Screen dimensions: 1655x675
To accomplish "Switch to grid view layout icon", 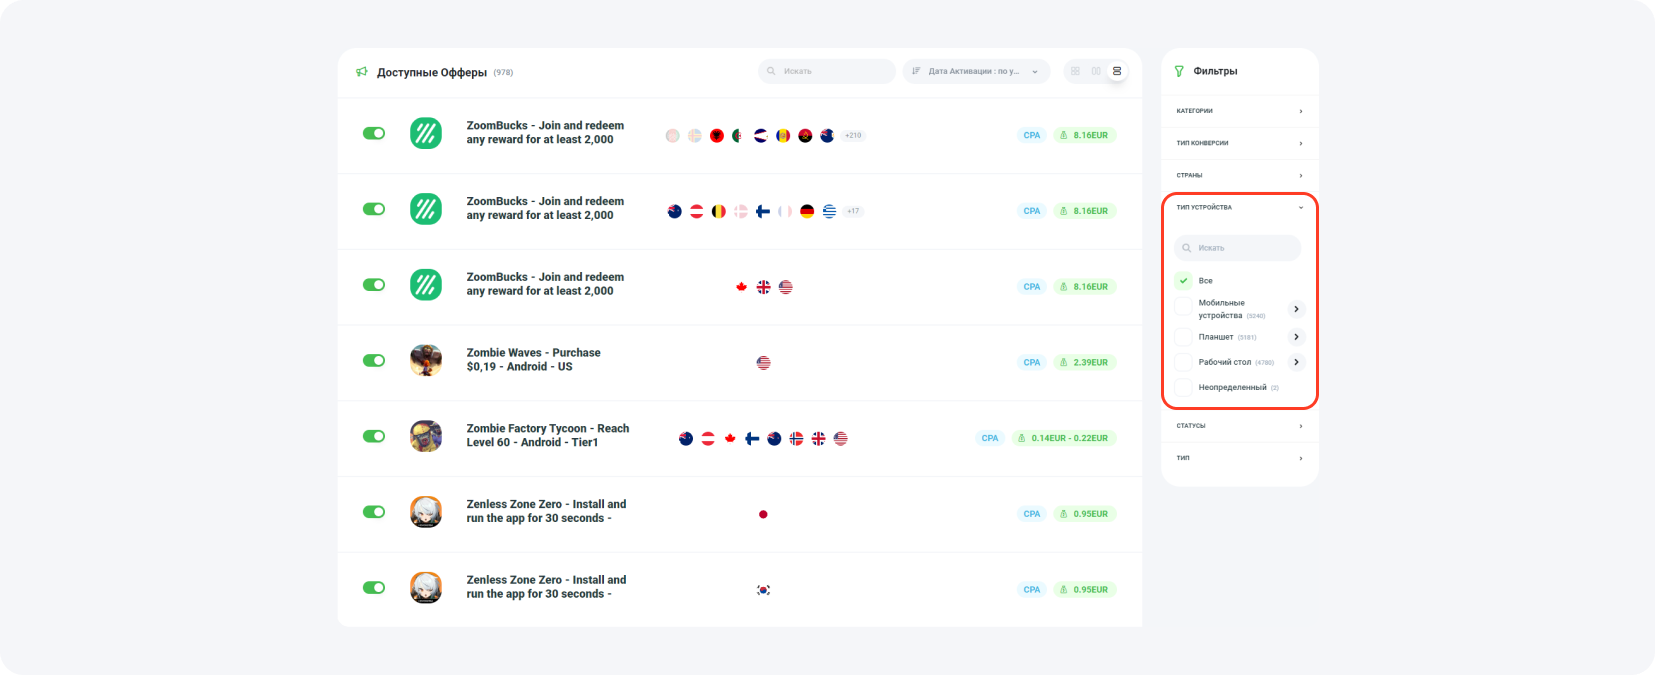I will (x=1075, y=71).
